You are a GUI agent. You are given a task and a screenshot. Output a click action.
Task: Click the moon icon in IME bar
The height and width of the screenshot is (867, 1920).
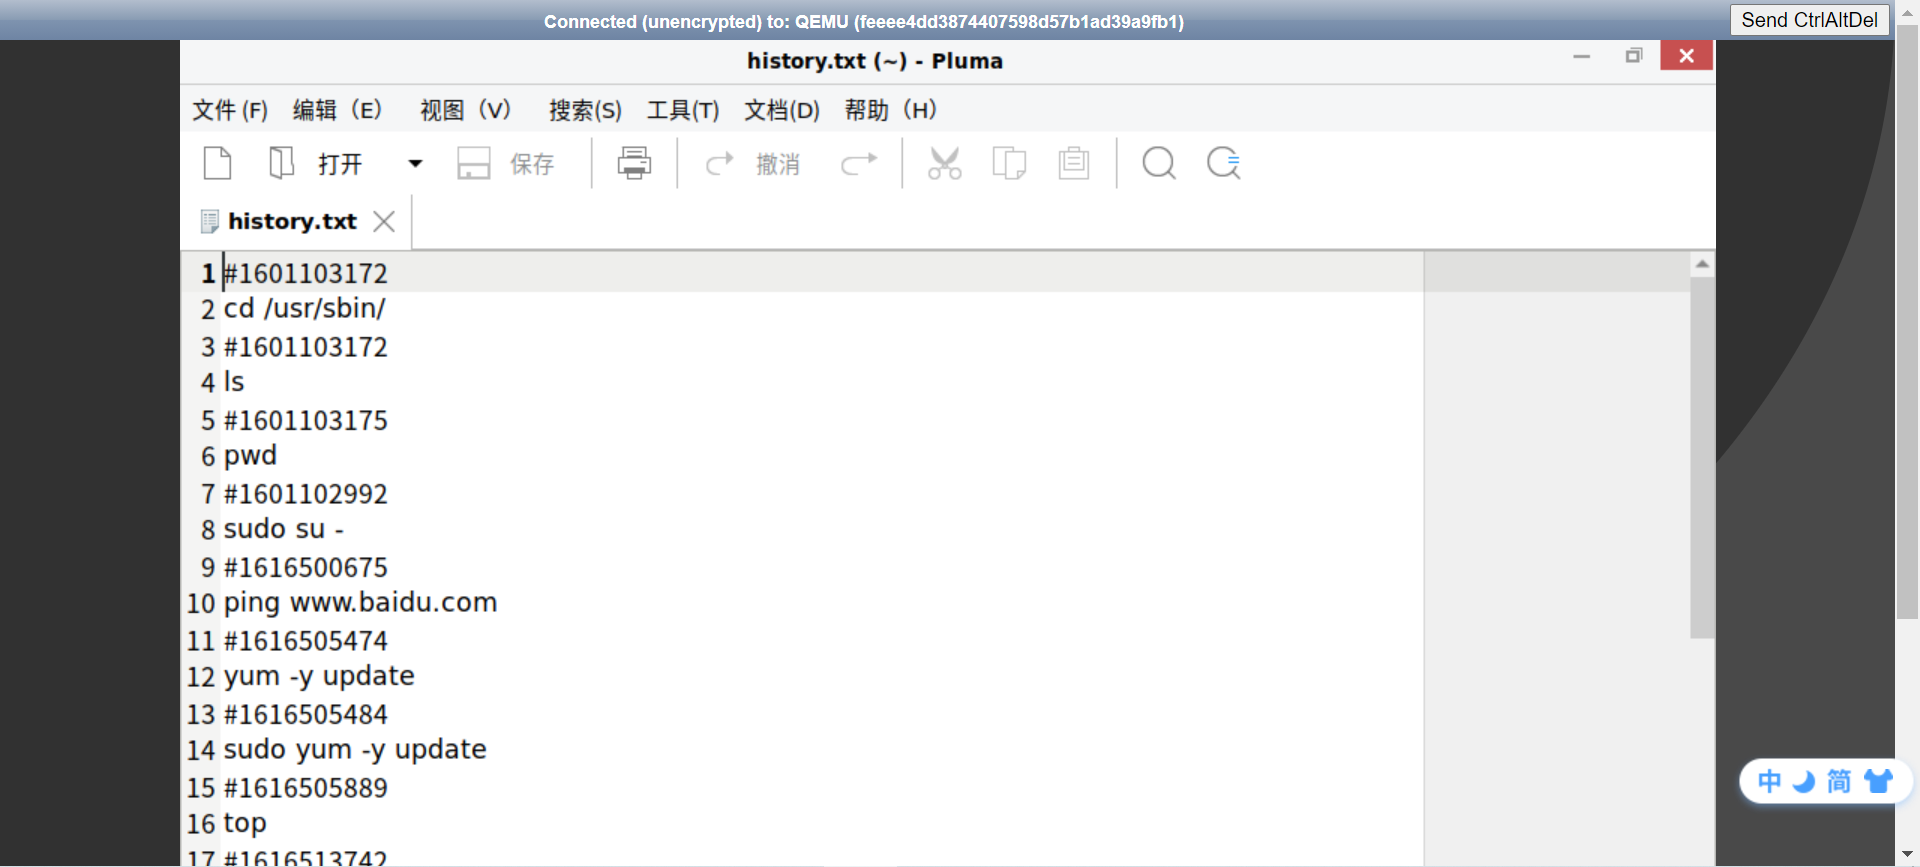point(1804,781)
